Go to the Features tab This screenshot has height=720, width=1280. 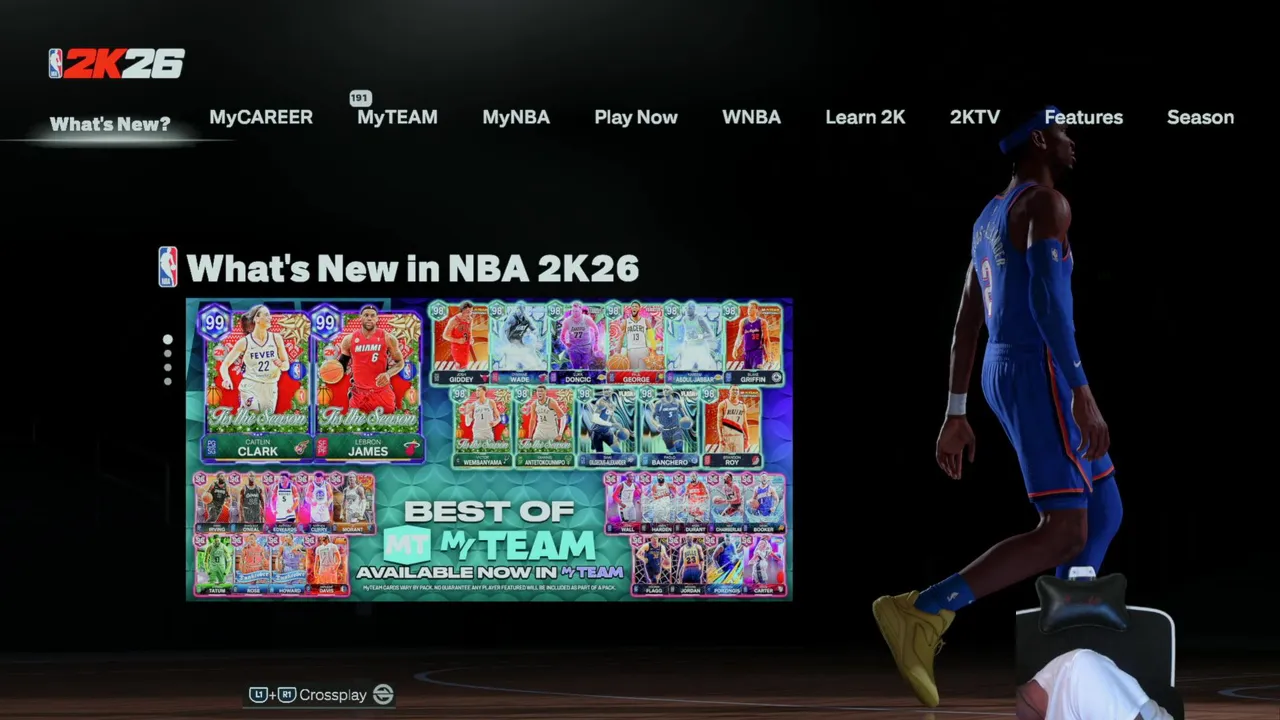click(1083, 117)
